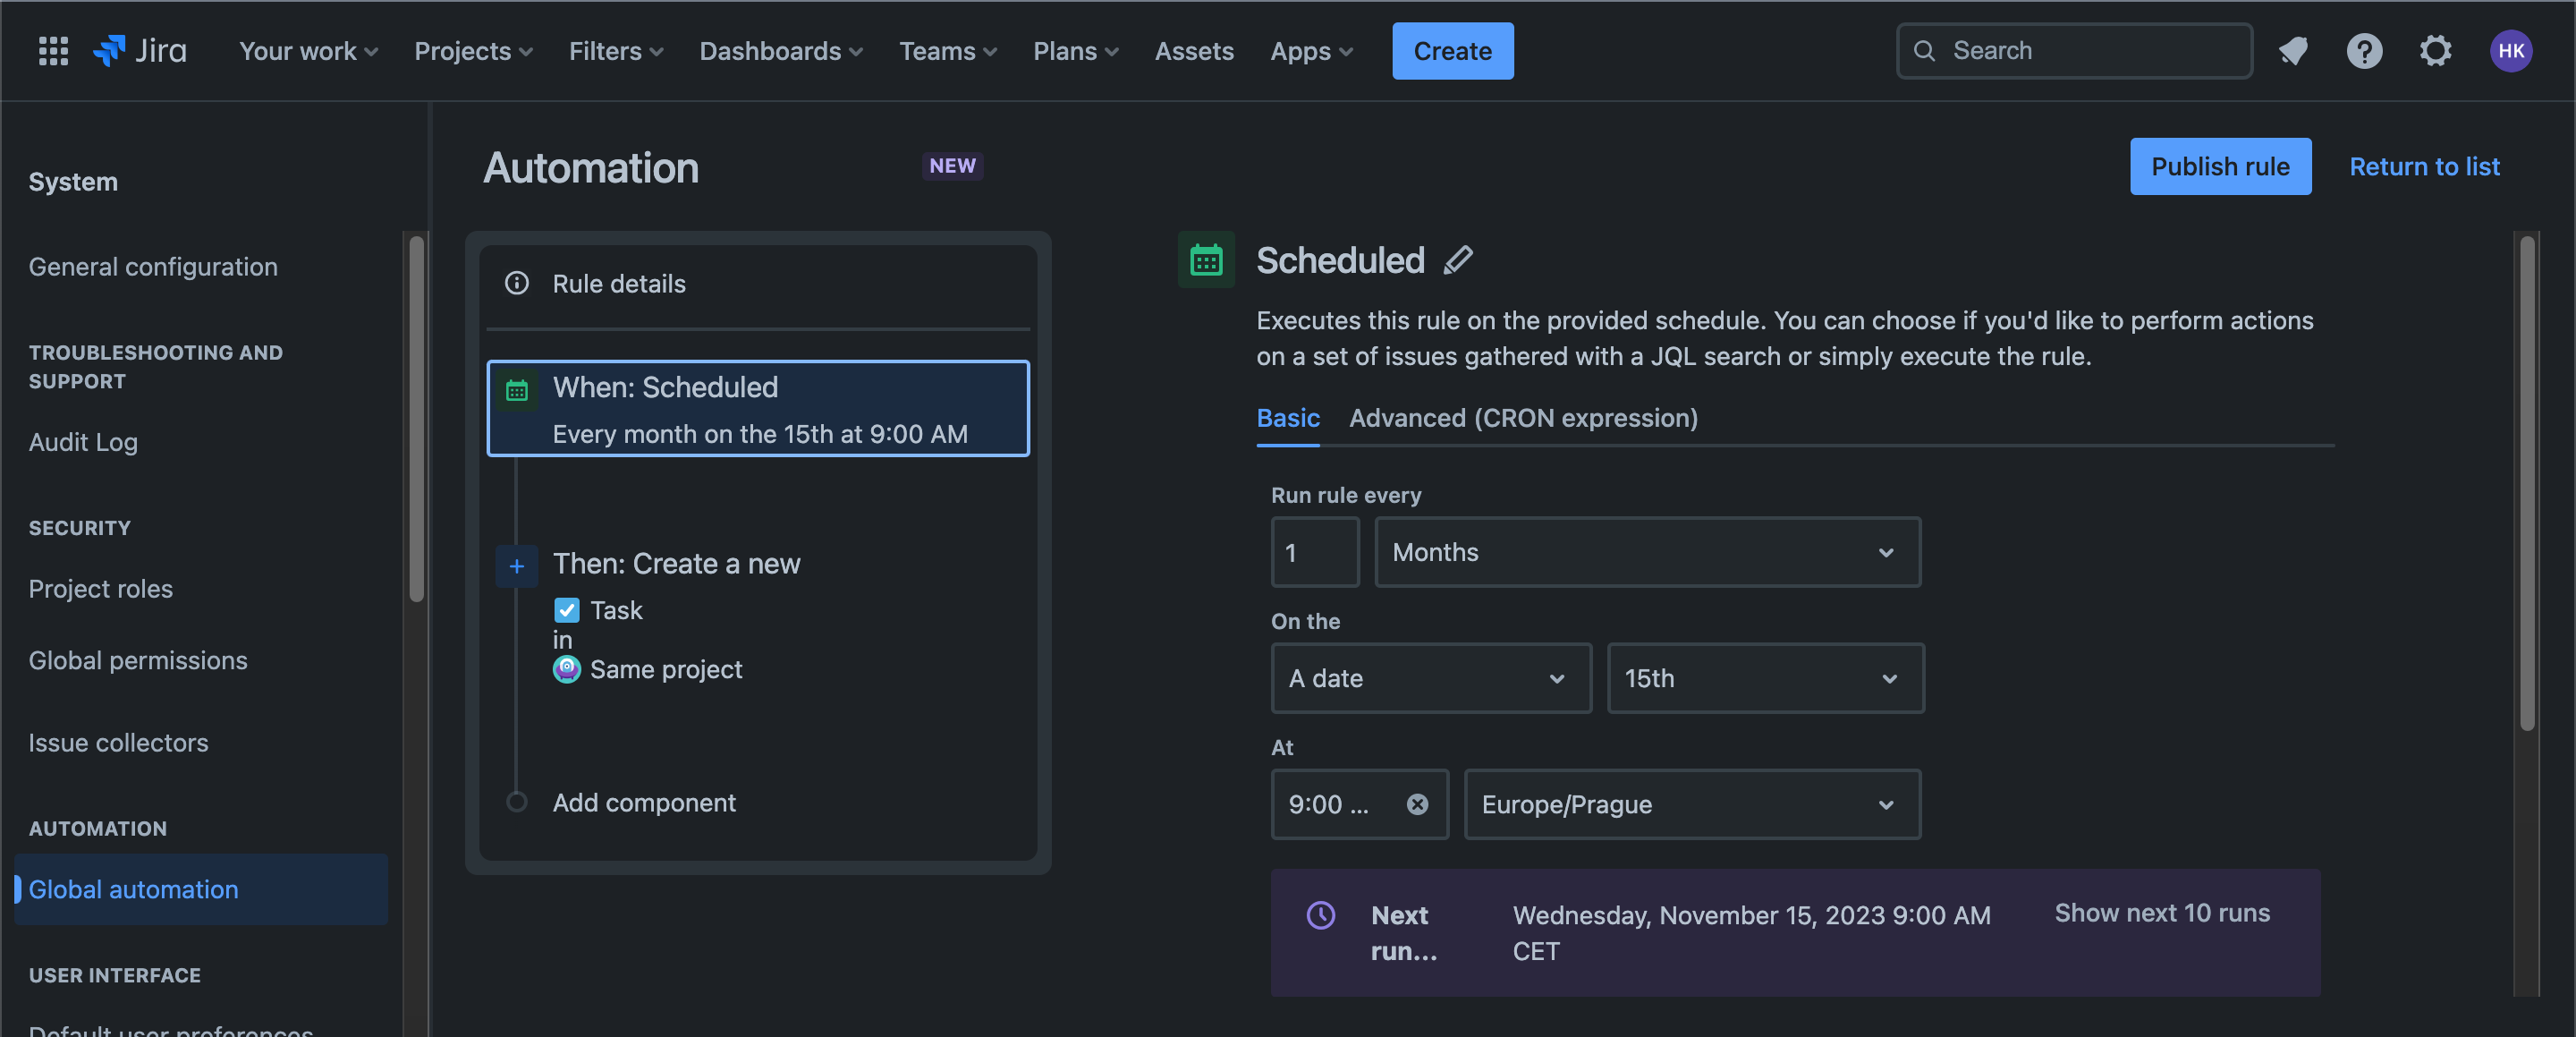Click Show next 10 runs
Image resolution: width=2576 pixels, height=1037 pixels.
tap(2162, 913)
